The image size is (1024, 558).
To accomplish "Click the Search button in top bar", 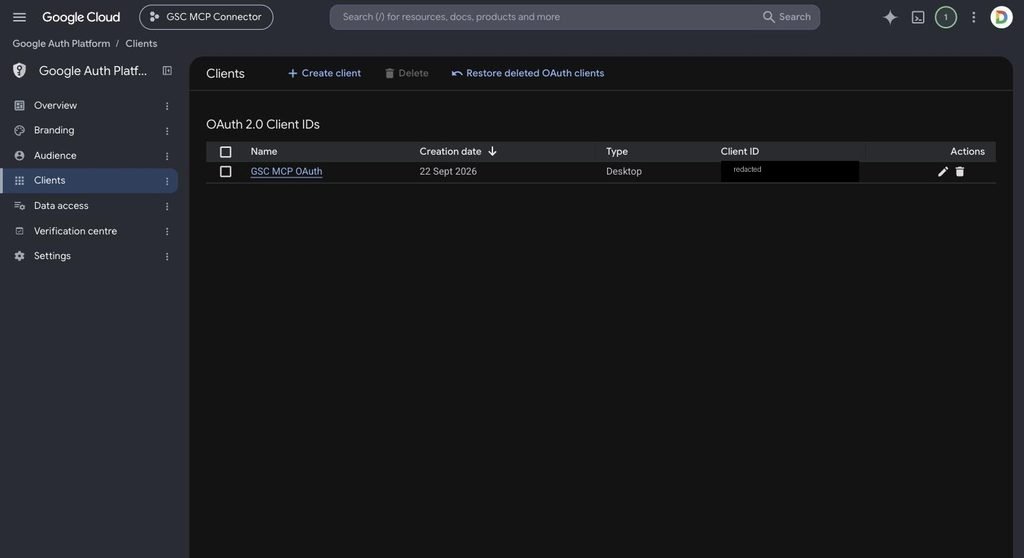I will tap(787, 17).
